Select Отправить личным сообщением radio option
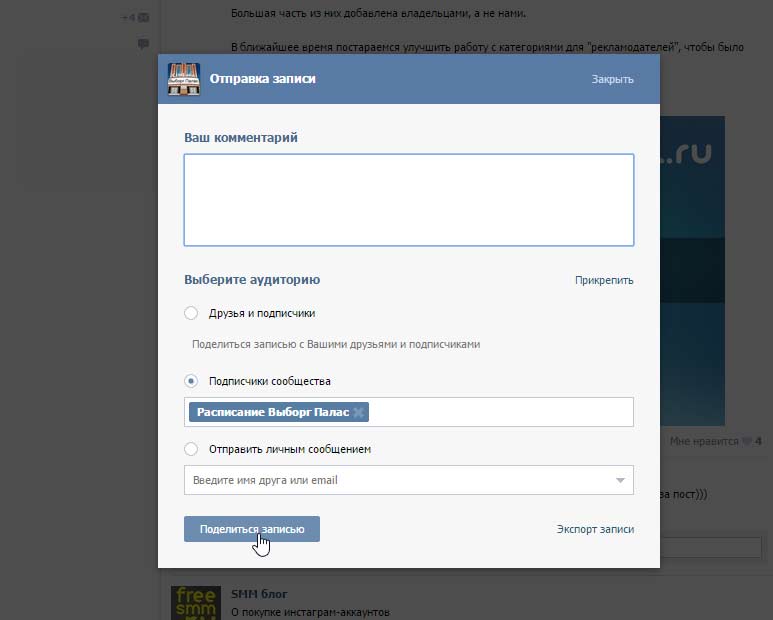This screenshot has width=773, height=620. click(x=191, y=449)
